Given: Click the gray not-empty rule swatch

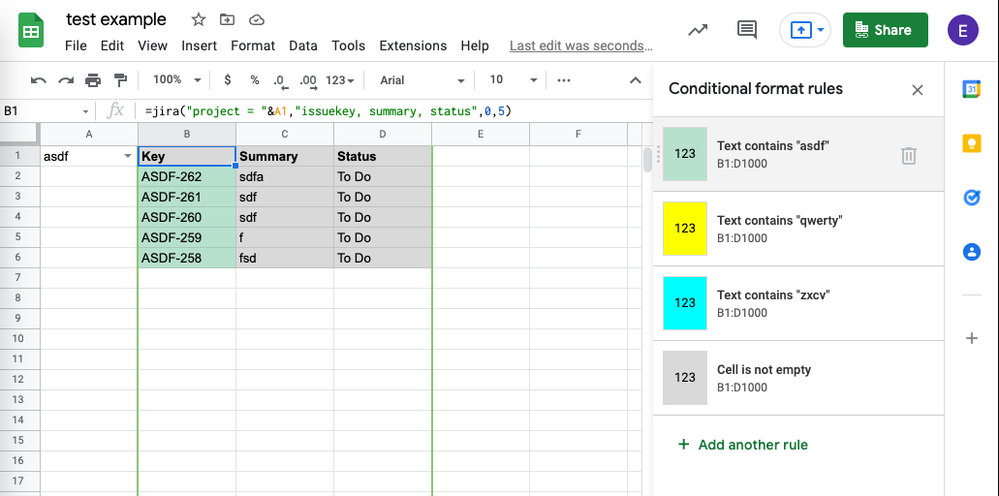Looking at the screenshot, I should (x=685, y=378).
